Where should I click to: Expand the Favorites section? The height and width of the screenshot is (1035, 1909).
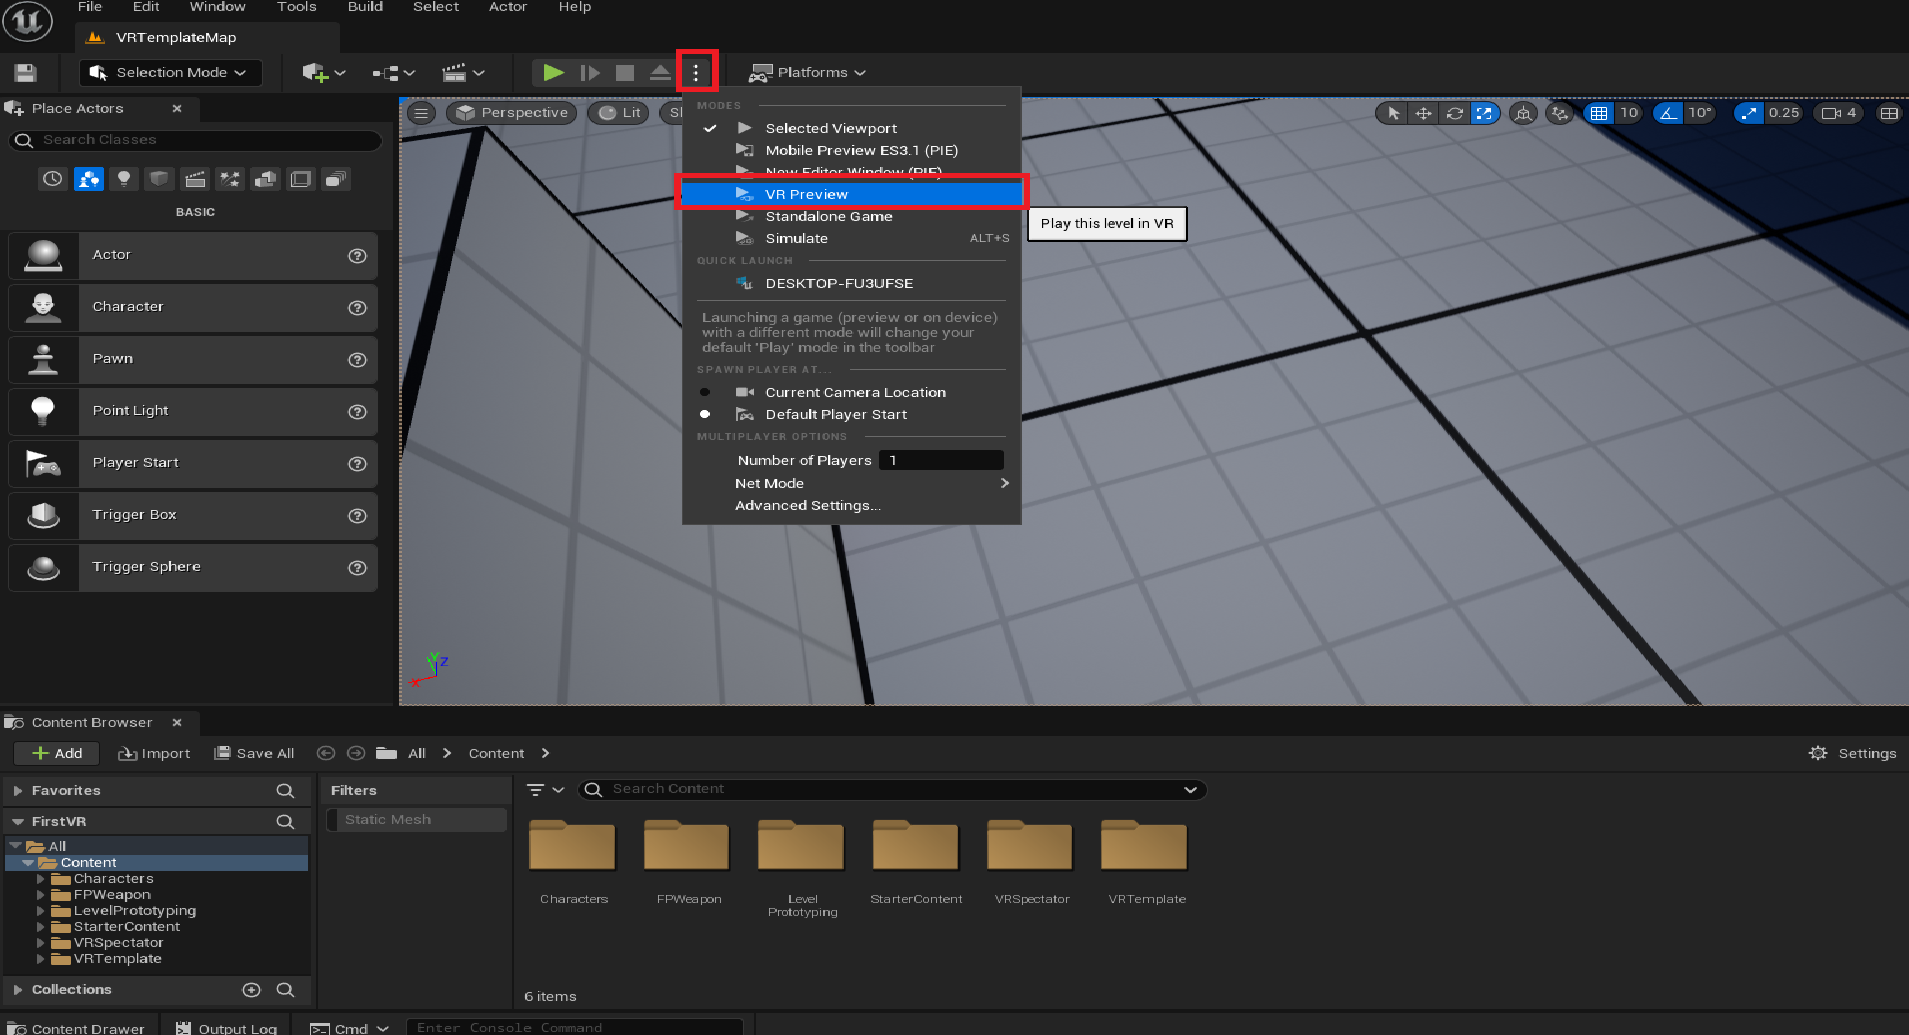pyautogui.click(x=17, y=790)
